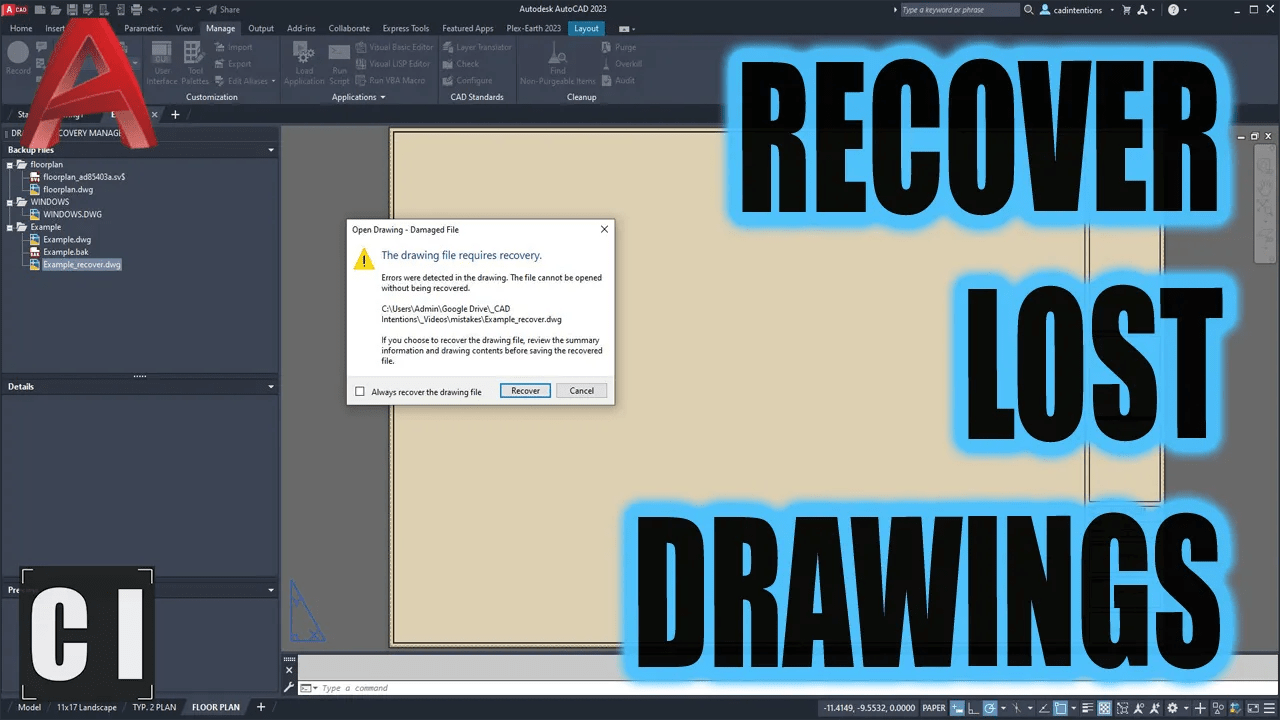
Task: Open Visual LISP Editor
Action: tap(393, 64)
